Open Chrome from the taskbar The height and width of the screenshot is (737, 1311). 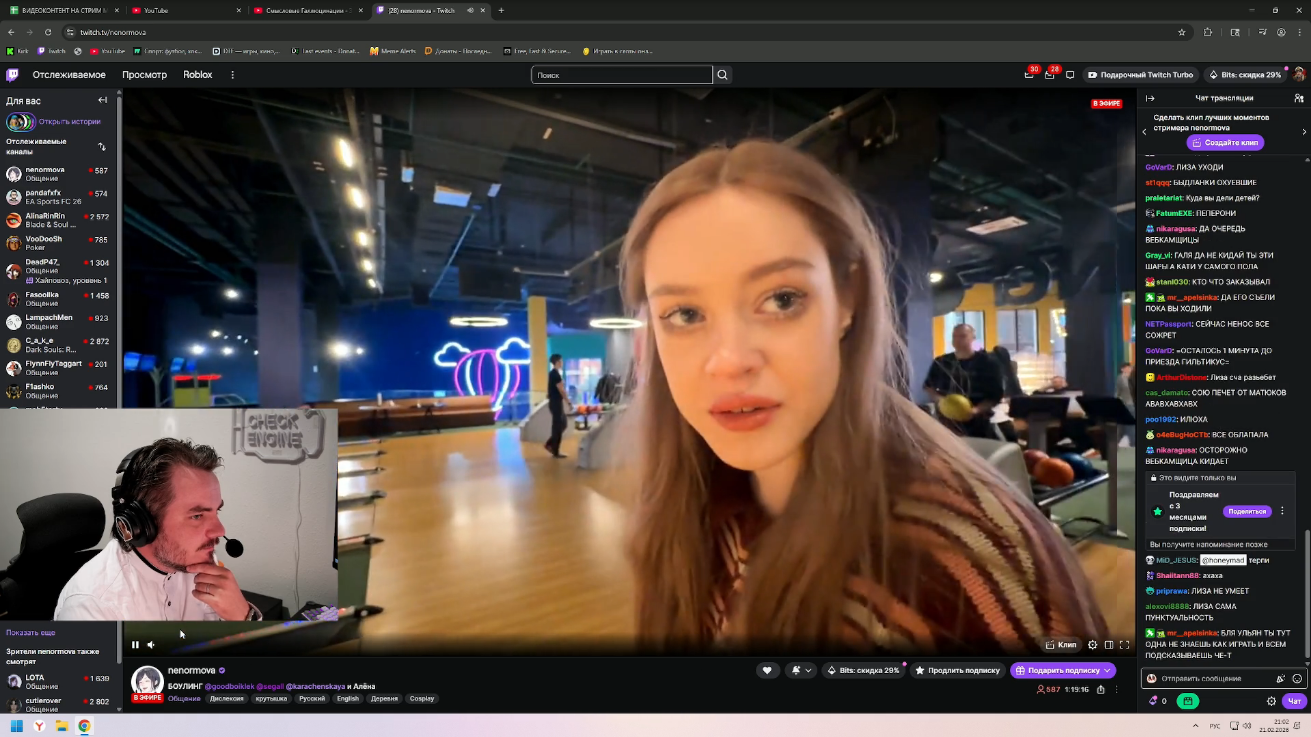[x=84, y=725]
